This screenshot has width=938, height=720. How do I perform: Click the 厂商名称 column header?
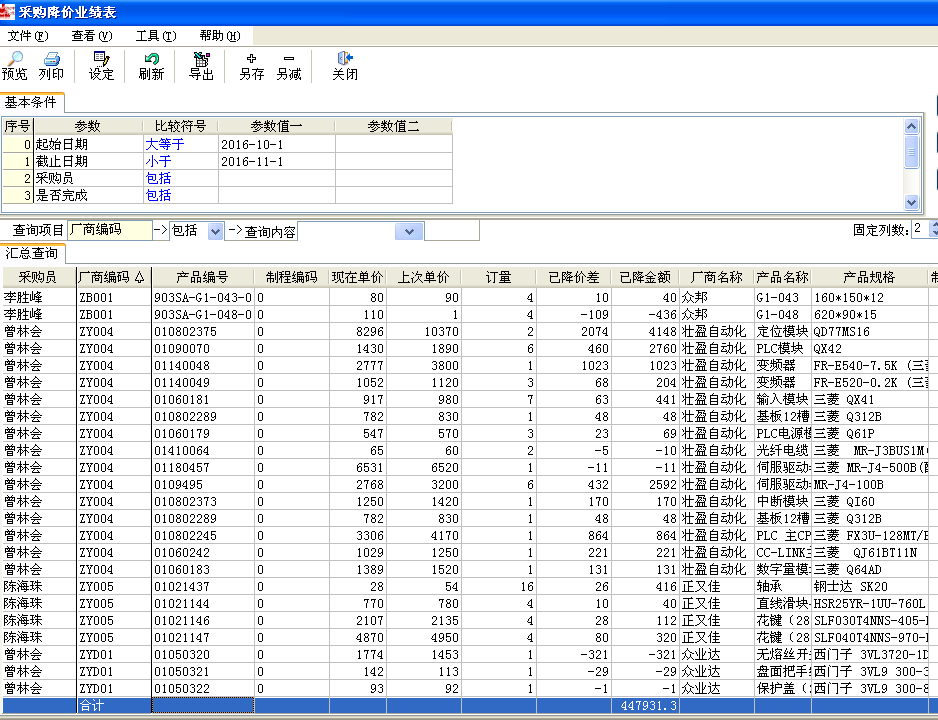click(716, 277)
